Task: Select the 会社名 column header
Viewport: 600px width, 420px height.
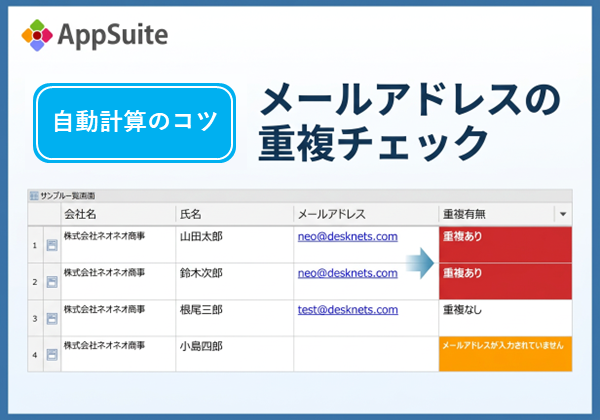Action: 118,214
